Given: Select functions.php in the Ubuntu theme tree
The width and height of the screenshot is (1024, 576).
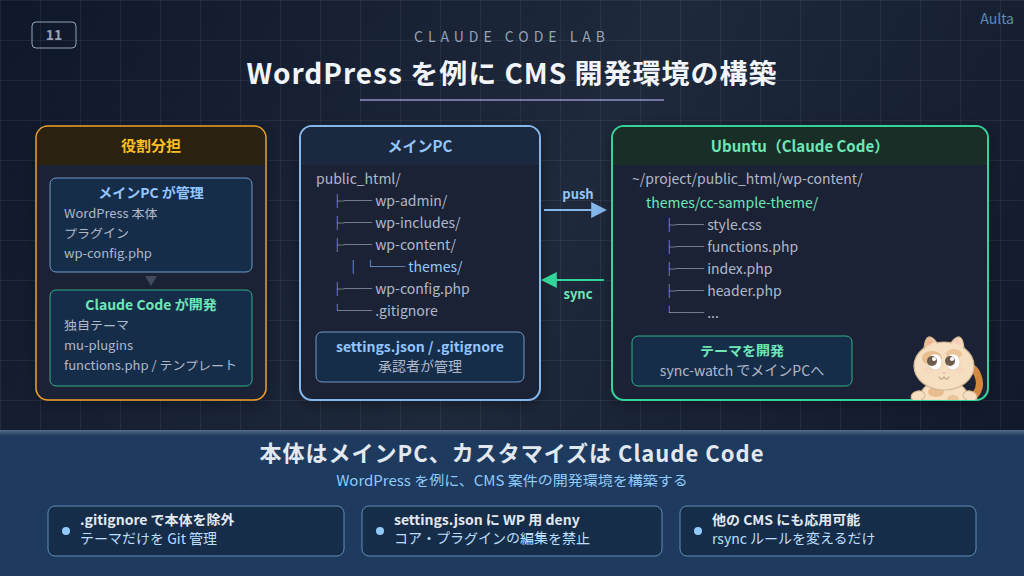Looking at the screenshot, I should point(752,247).
